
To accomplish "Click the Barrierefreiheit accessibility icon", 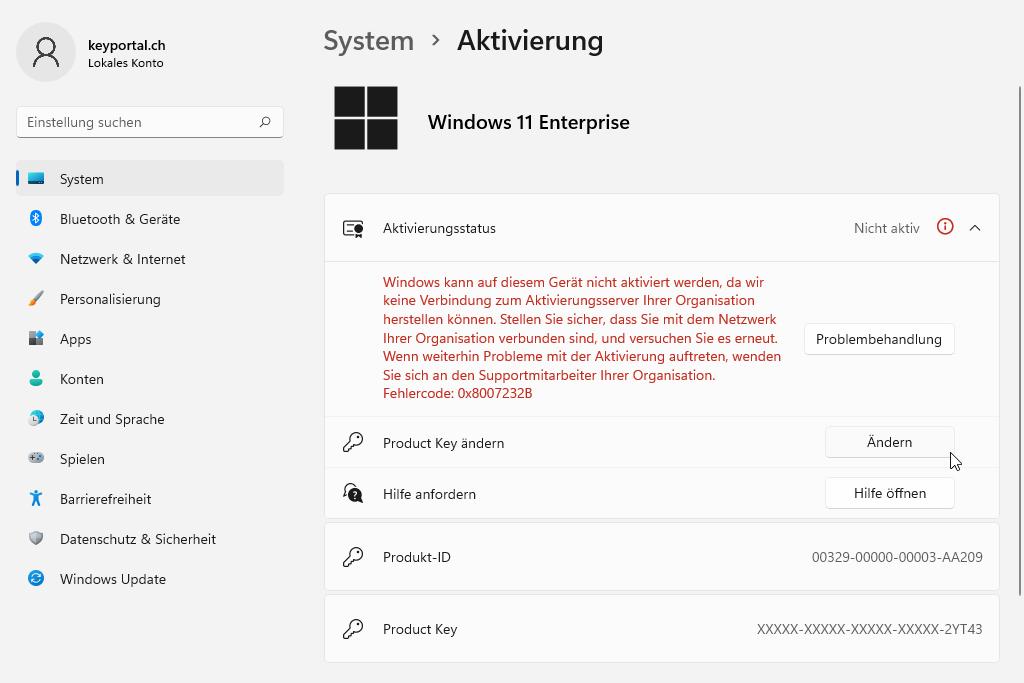I will pos(36,499).
